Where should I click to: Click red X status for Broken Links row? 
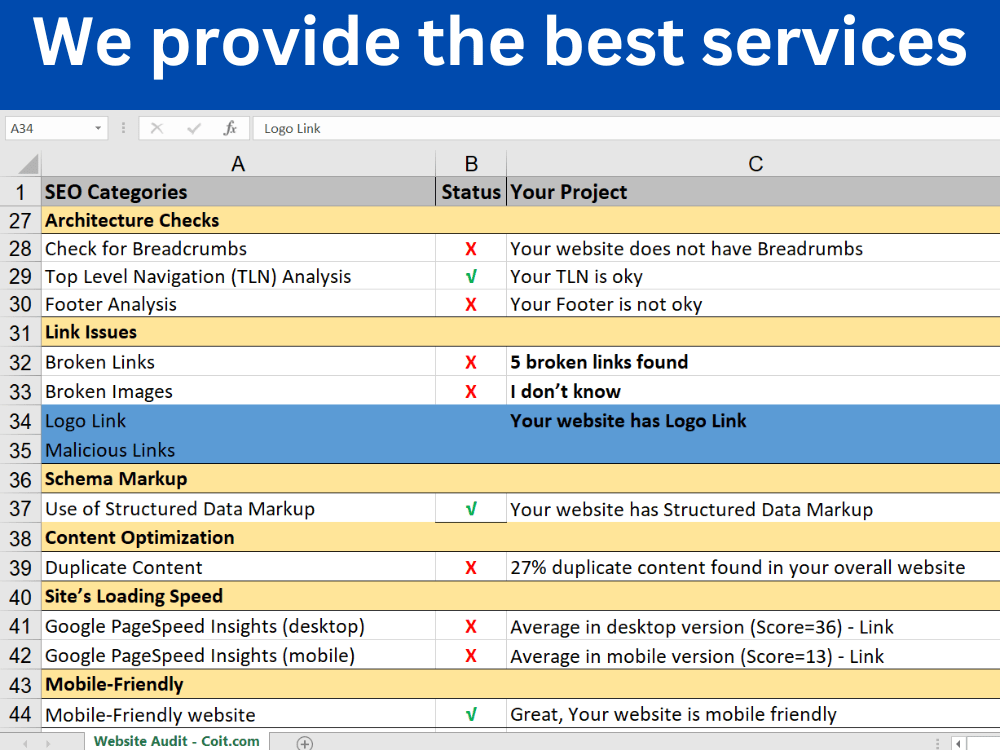pos(471,362)
